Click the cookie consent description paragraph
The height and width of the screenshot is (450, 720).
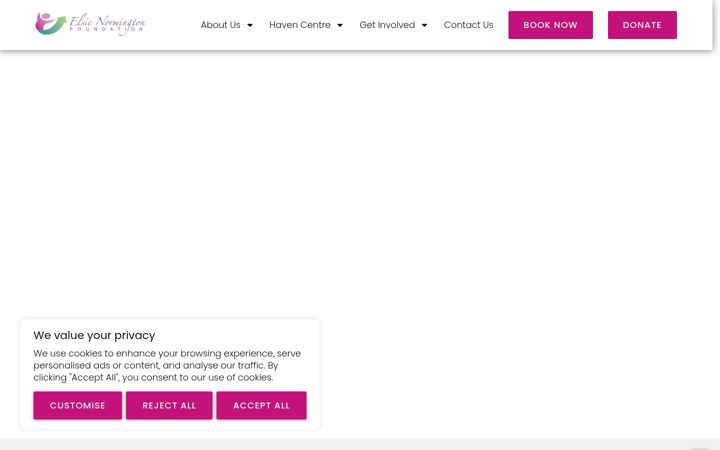(167, 366)
